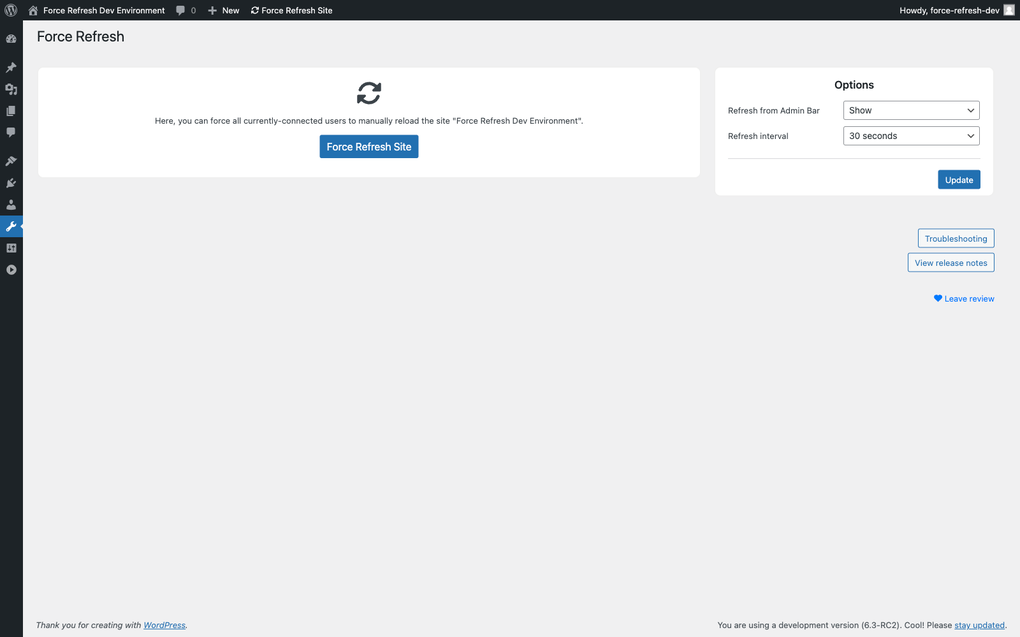Click the WordPress logo in the admin bar
This screenshot has height=637, width=1020.
pyautogui.click(x=10, y=10)
